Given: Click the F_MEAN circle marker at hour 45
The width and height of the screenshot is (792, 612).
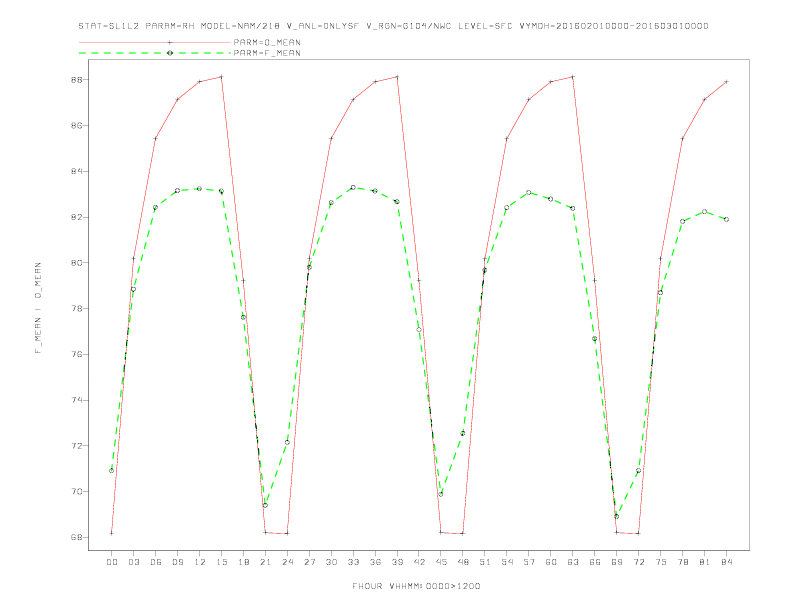Looking at the screenshot, I should (441, 494).
